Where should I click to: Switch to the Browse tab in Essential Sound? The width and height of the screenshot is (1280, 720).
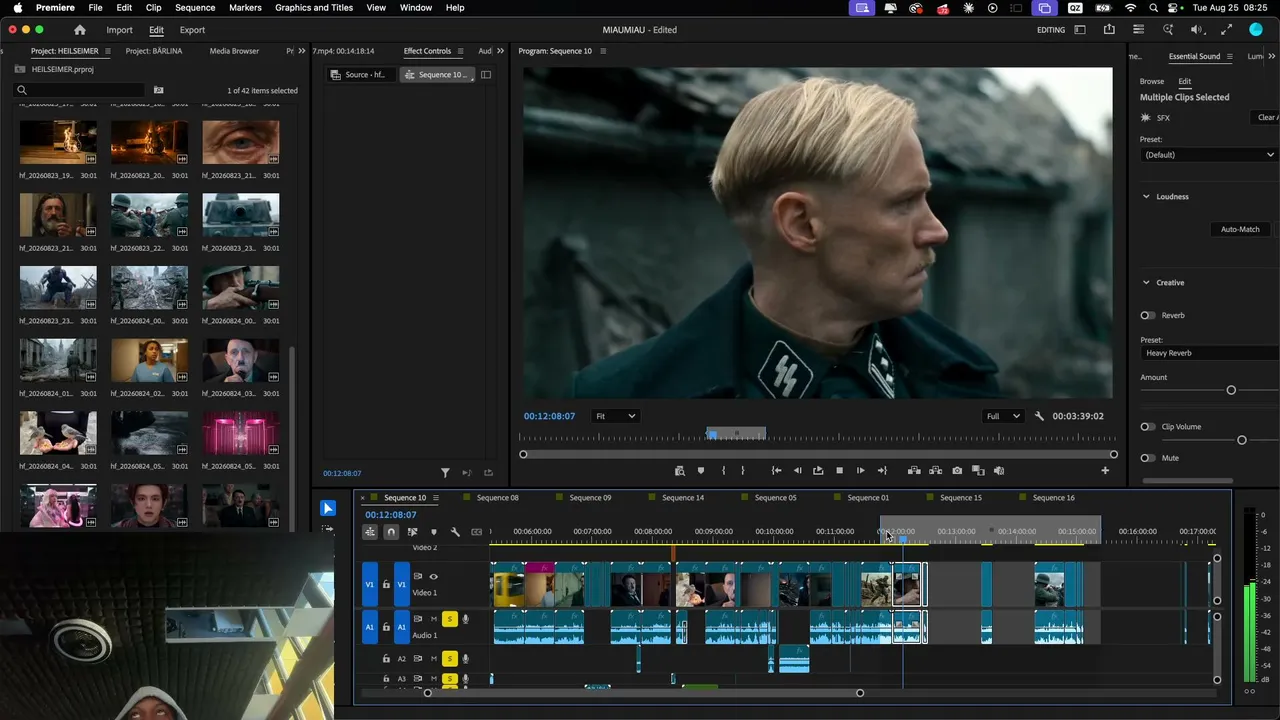click(1152, 81)
